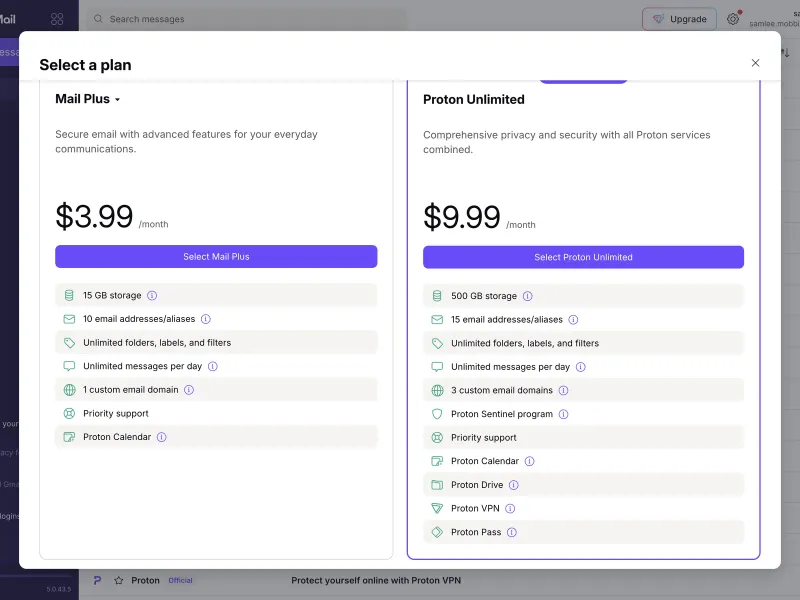The image size is (800, 600).
Task: Show info for 500 GB storage
Action: click(x=528, y=296)
